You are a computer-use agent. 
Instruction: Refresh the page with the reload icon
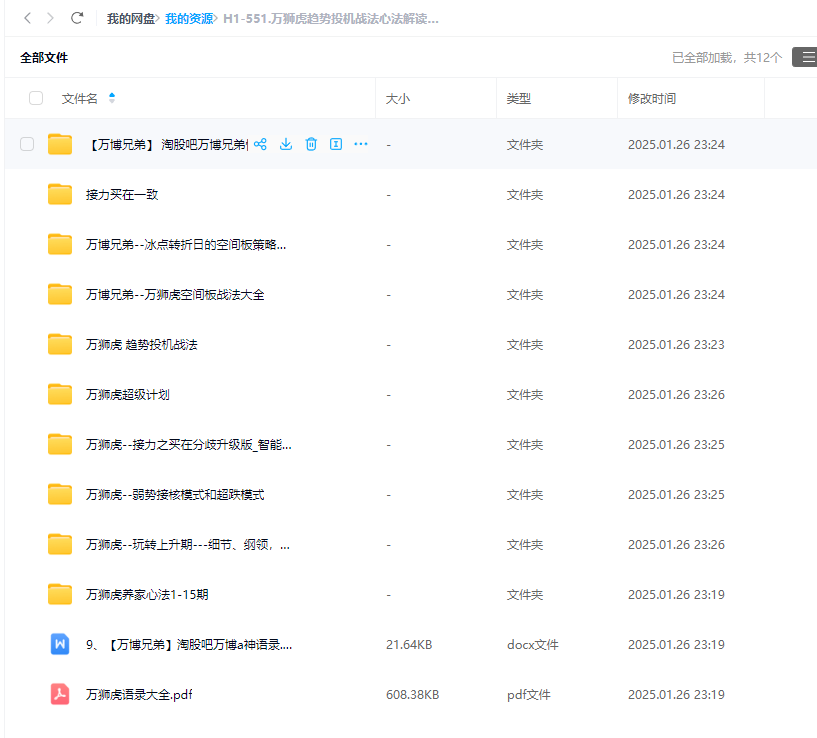(x=77, y=17)
